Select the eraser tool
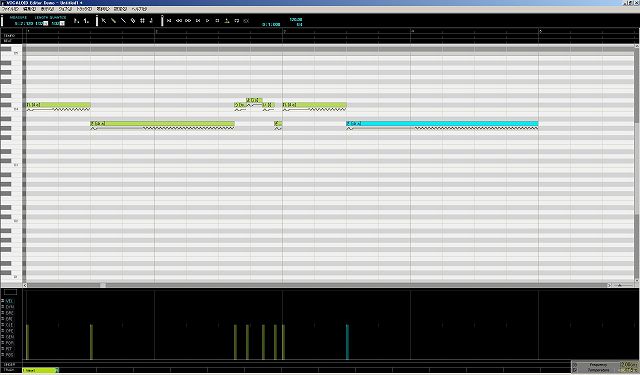 point(133,20)
